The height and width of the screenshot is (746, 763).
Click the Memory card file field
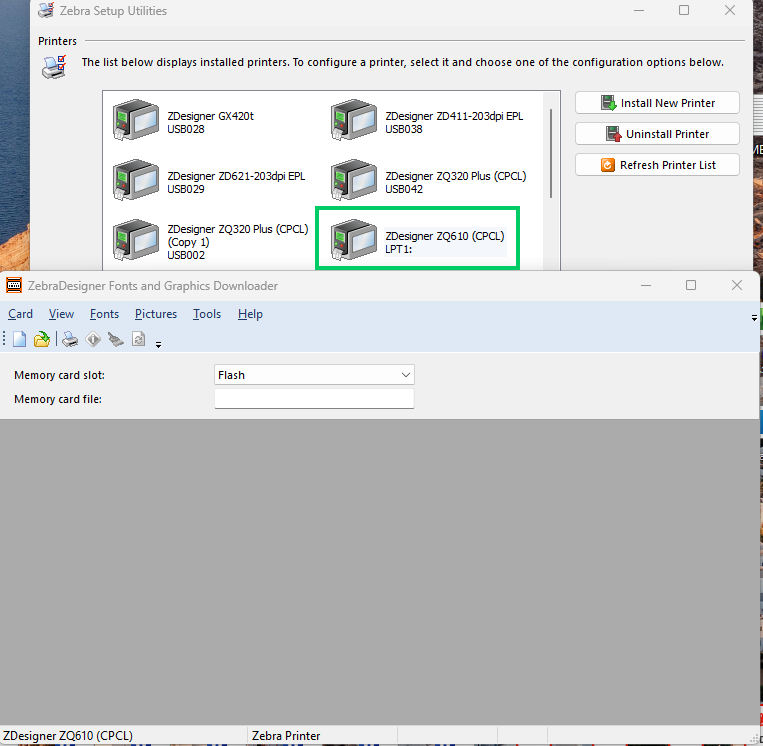pos(314,399)
